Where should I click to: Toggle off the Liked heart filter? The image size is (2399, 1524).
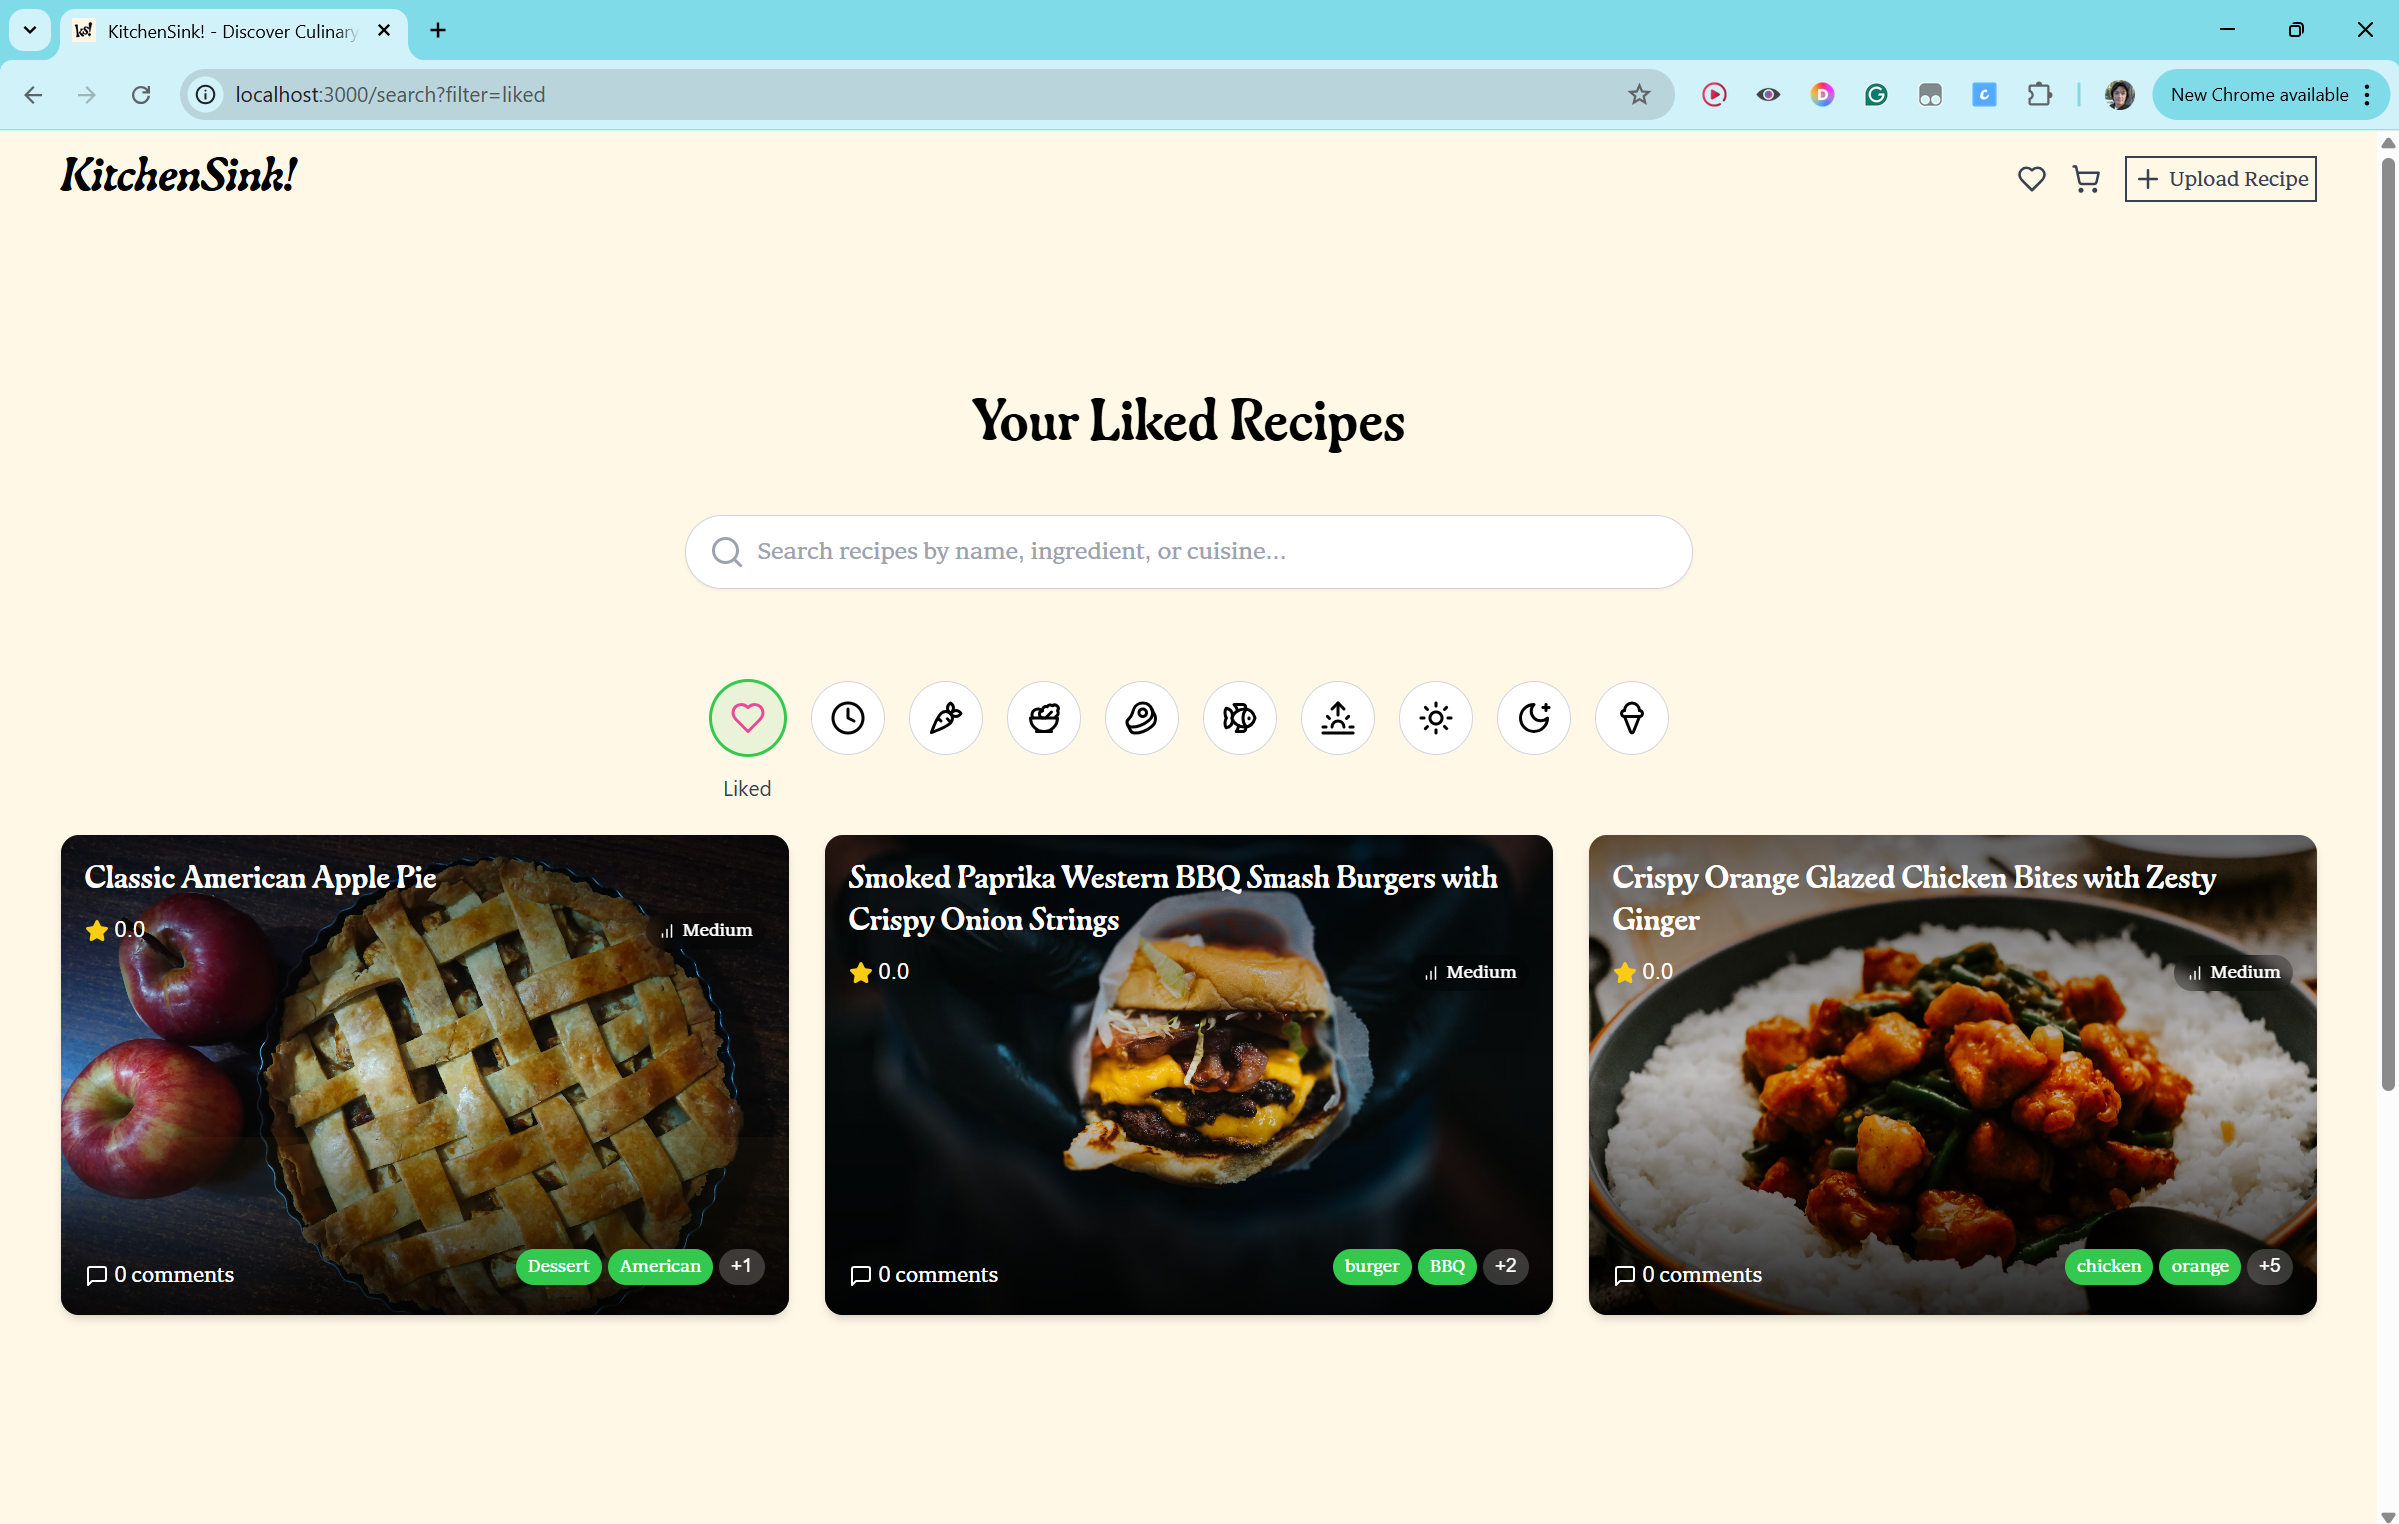pyautogui.click(x=747, y=717)
